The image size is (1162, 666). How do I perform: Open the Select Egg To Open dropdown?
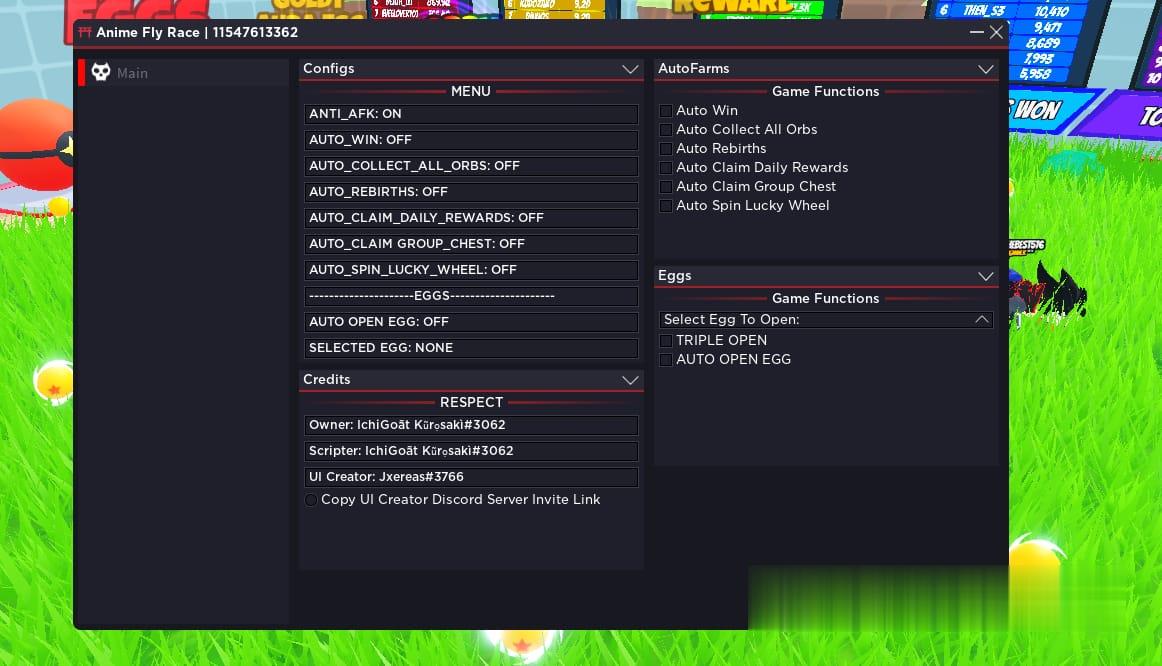coord(826,320)
